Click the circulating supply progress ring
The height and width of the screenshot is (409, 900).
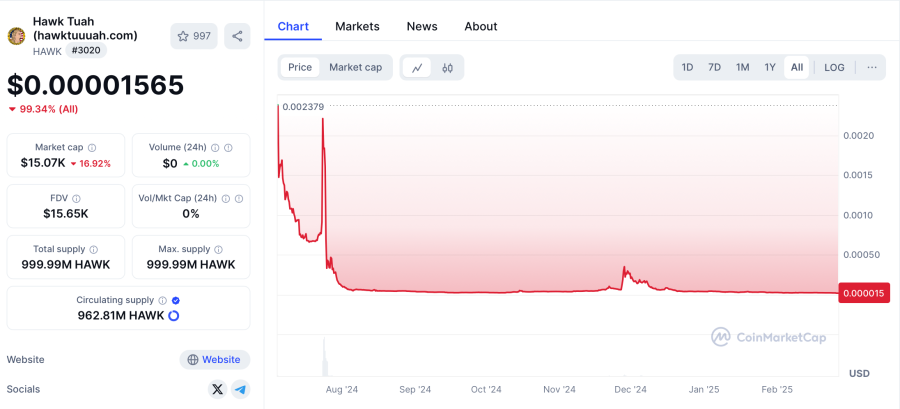pyautogui.click(x=173, y=315)
